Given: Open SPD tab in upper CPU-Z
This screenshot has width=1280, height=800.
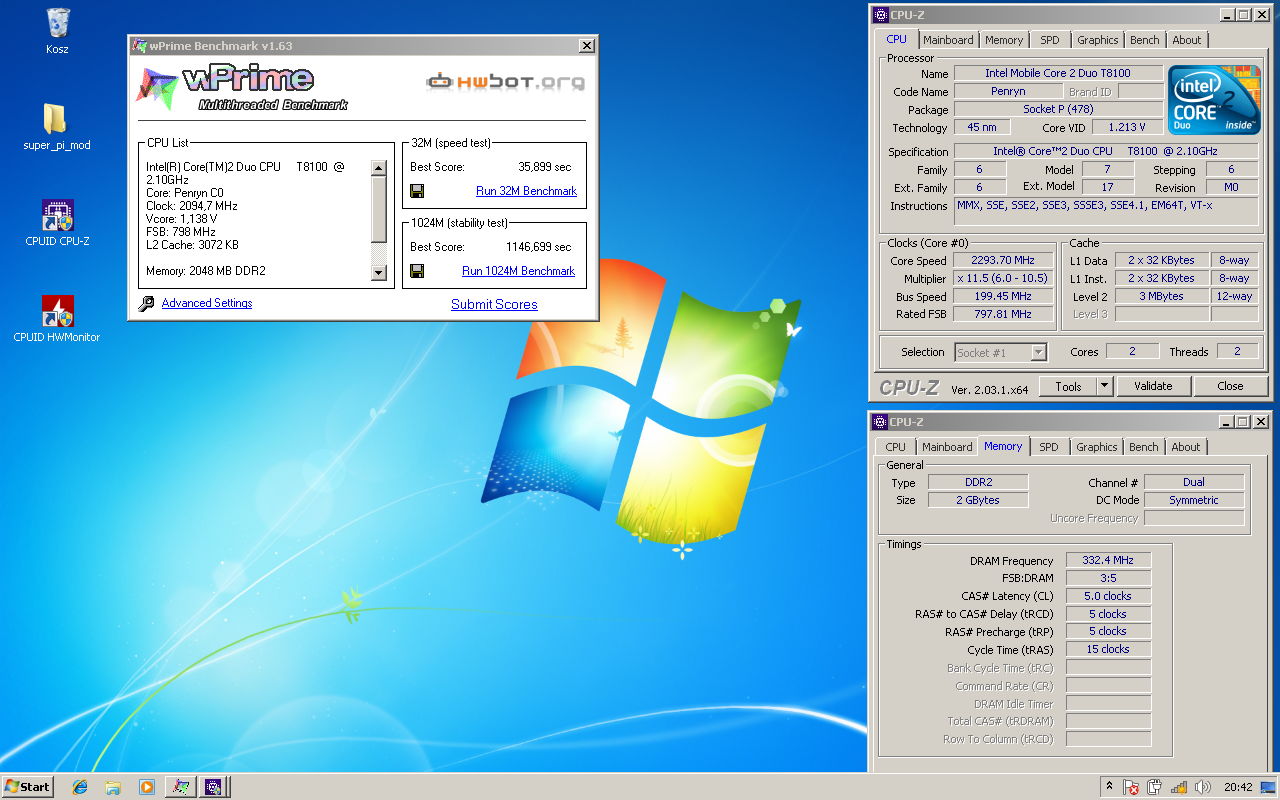Looking at the screenshot, I should point(1049,40).
